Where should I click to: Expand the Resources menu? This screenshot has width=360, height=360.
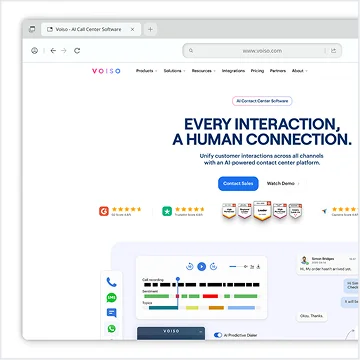[204, 71]
